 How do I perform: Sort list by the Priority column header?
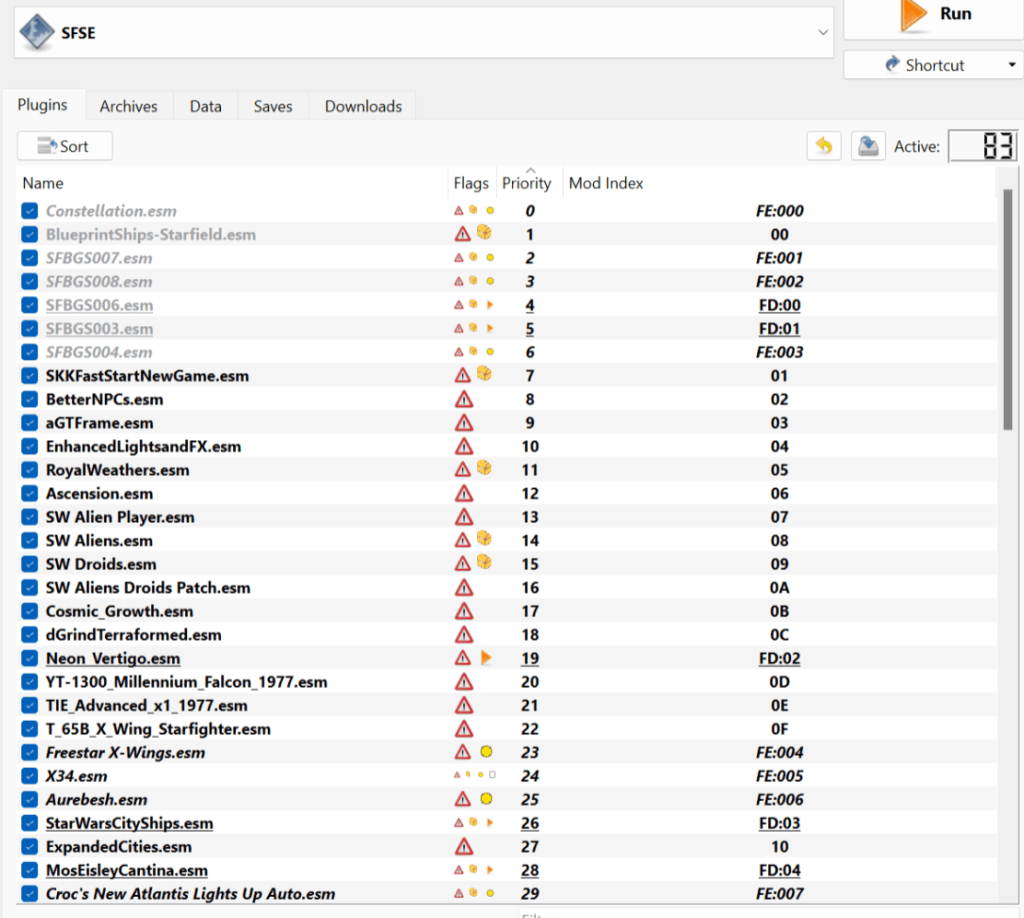(x=527, y=183)
